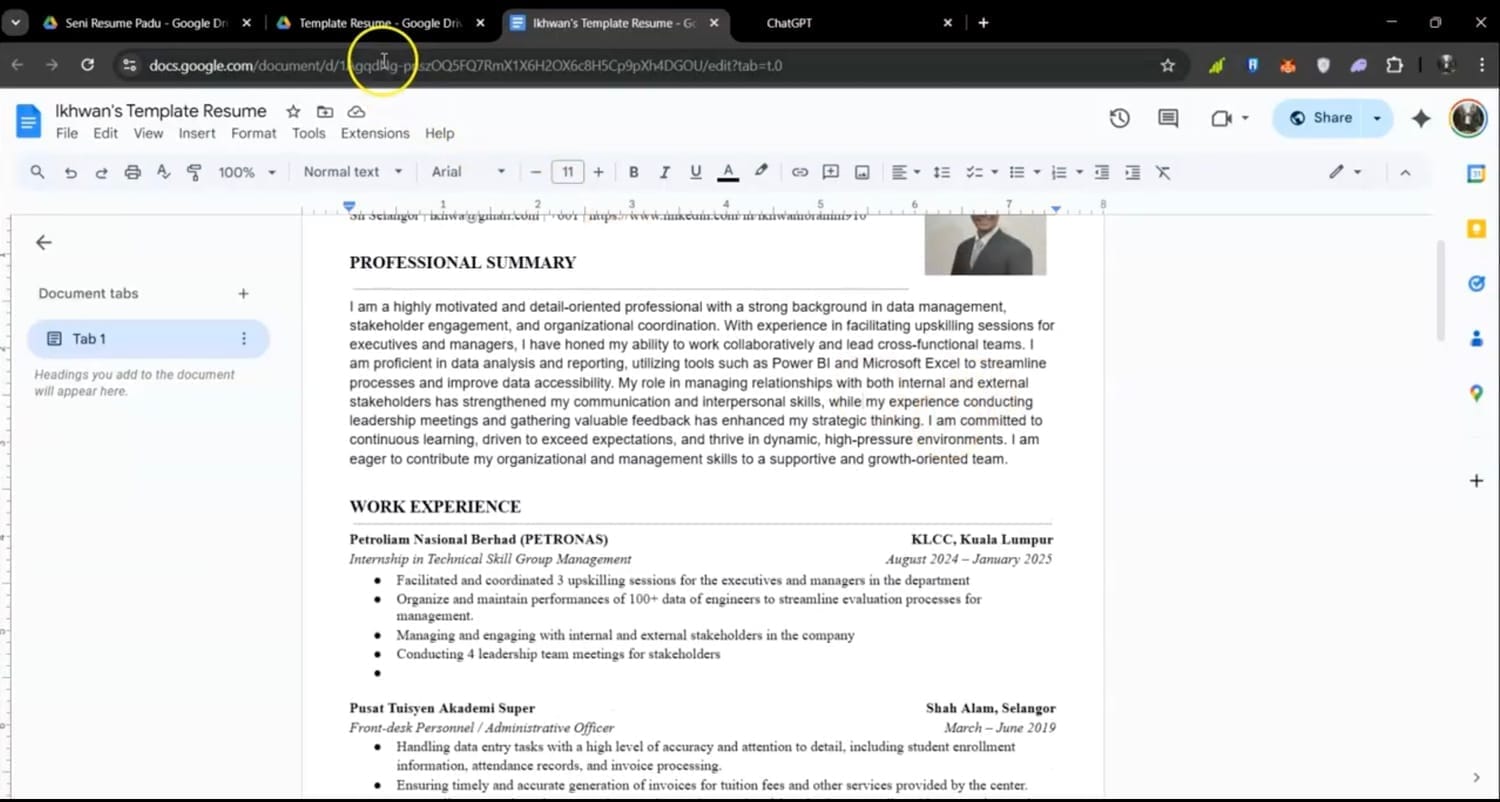This screenshot has width=1500, height=802.
Task: Toggle bold formatting
Action: tap(633, 172)
